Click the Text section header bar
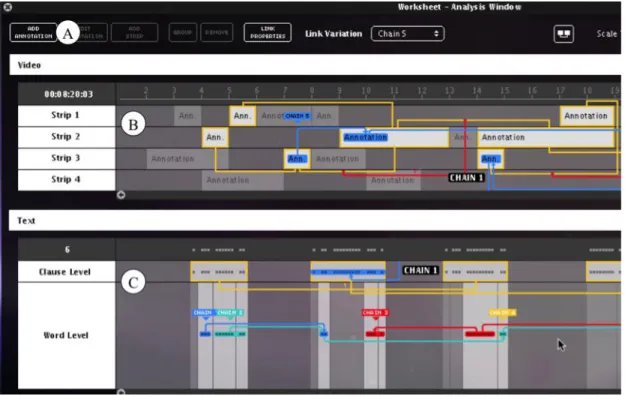 (x=315, y=221)
